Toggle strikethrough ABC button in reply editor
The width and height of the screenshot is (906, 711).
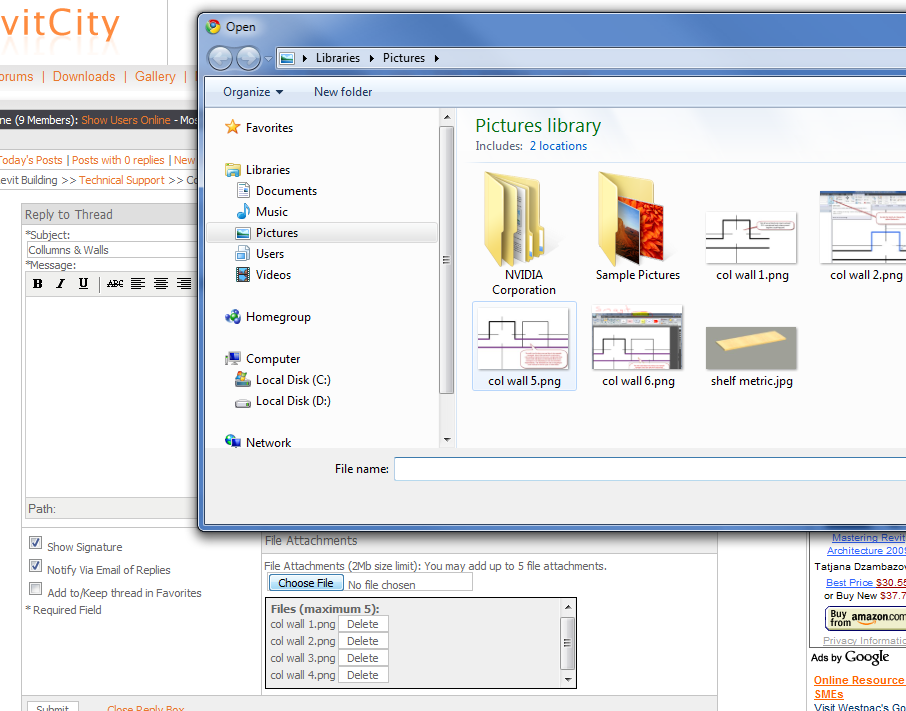pyautogui.click(x=115, y=284)
